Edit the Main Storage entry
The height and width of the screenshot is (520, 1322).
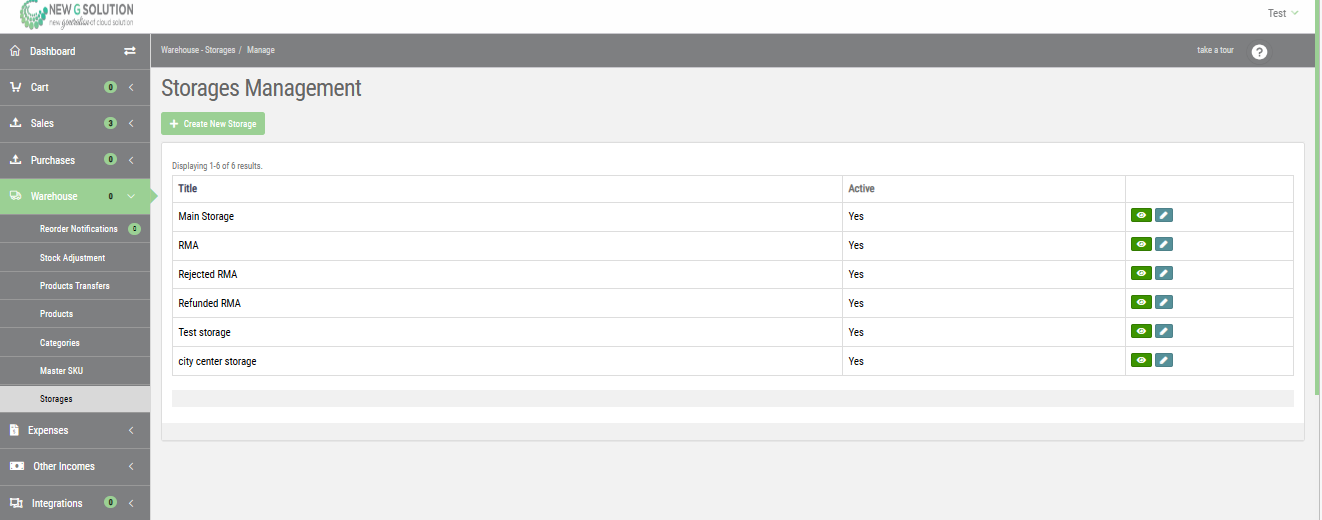point(1164,215)
